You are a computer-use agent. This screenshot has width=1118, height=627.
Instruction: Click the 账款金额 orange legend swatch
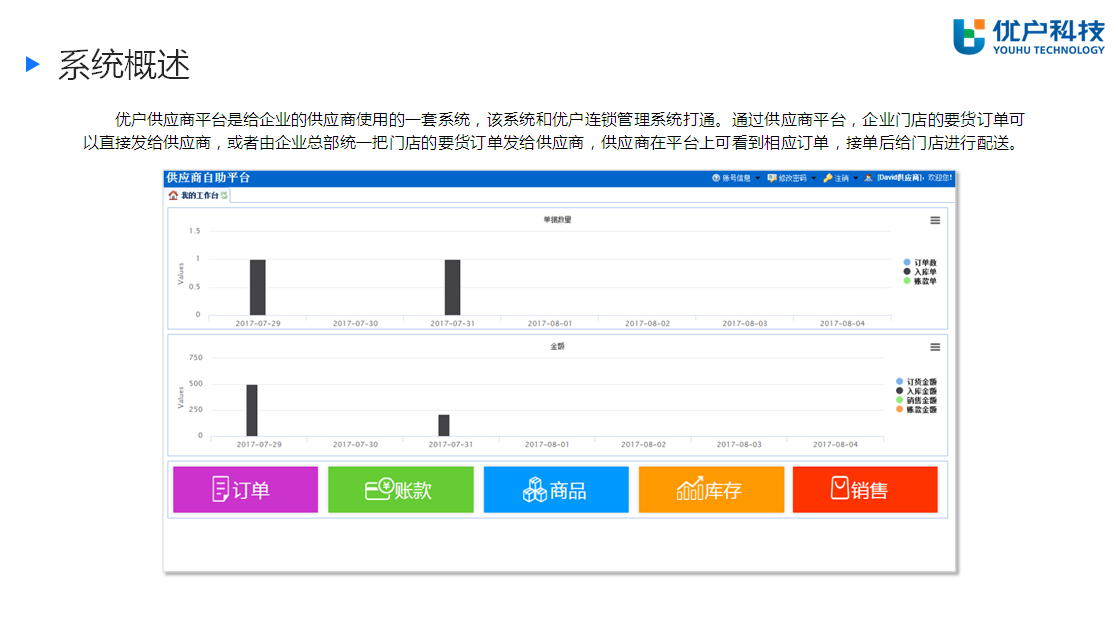click(x=899, y=409)
